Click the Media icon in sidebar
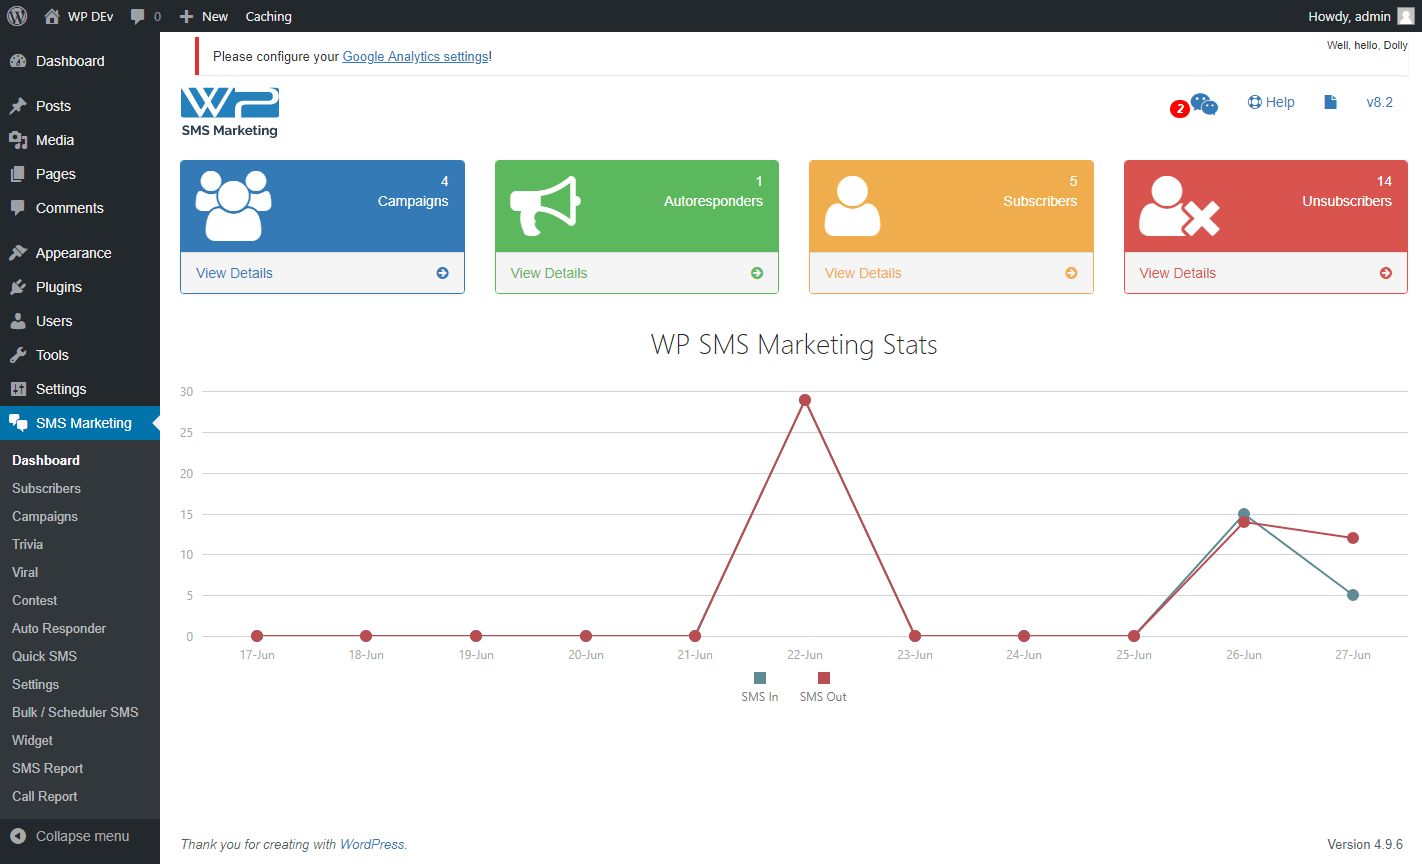 pos(18,140)
